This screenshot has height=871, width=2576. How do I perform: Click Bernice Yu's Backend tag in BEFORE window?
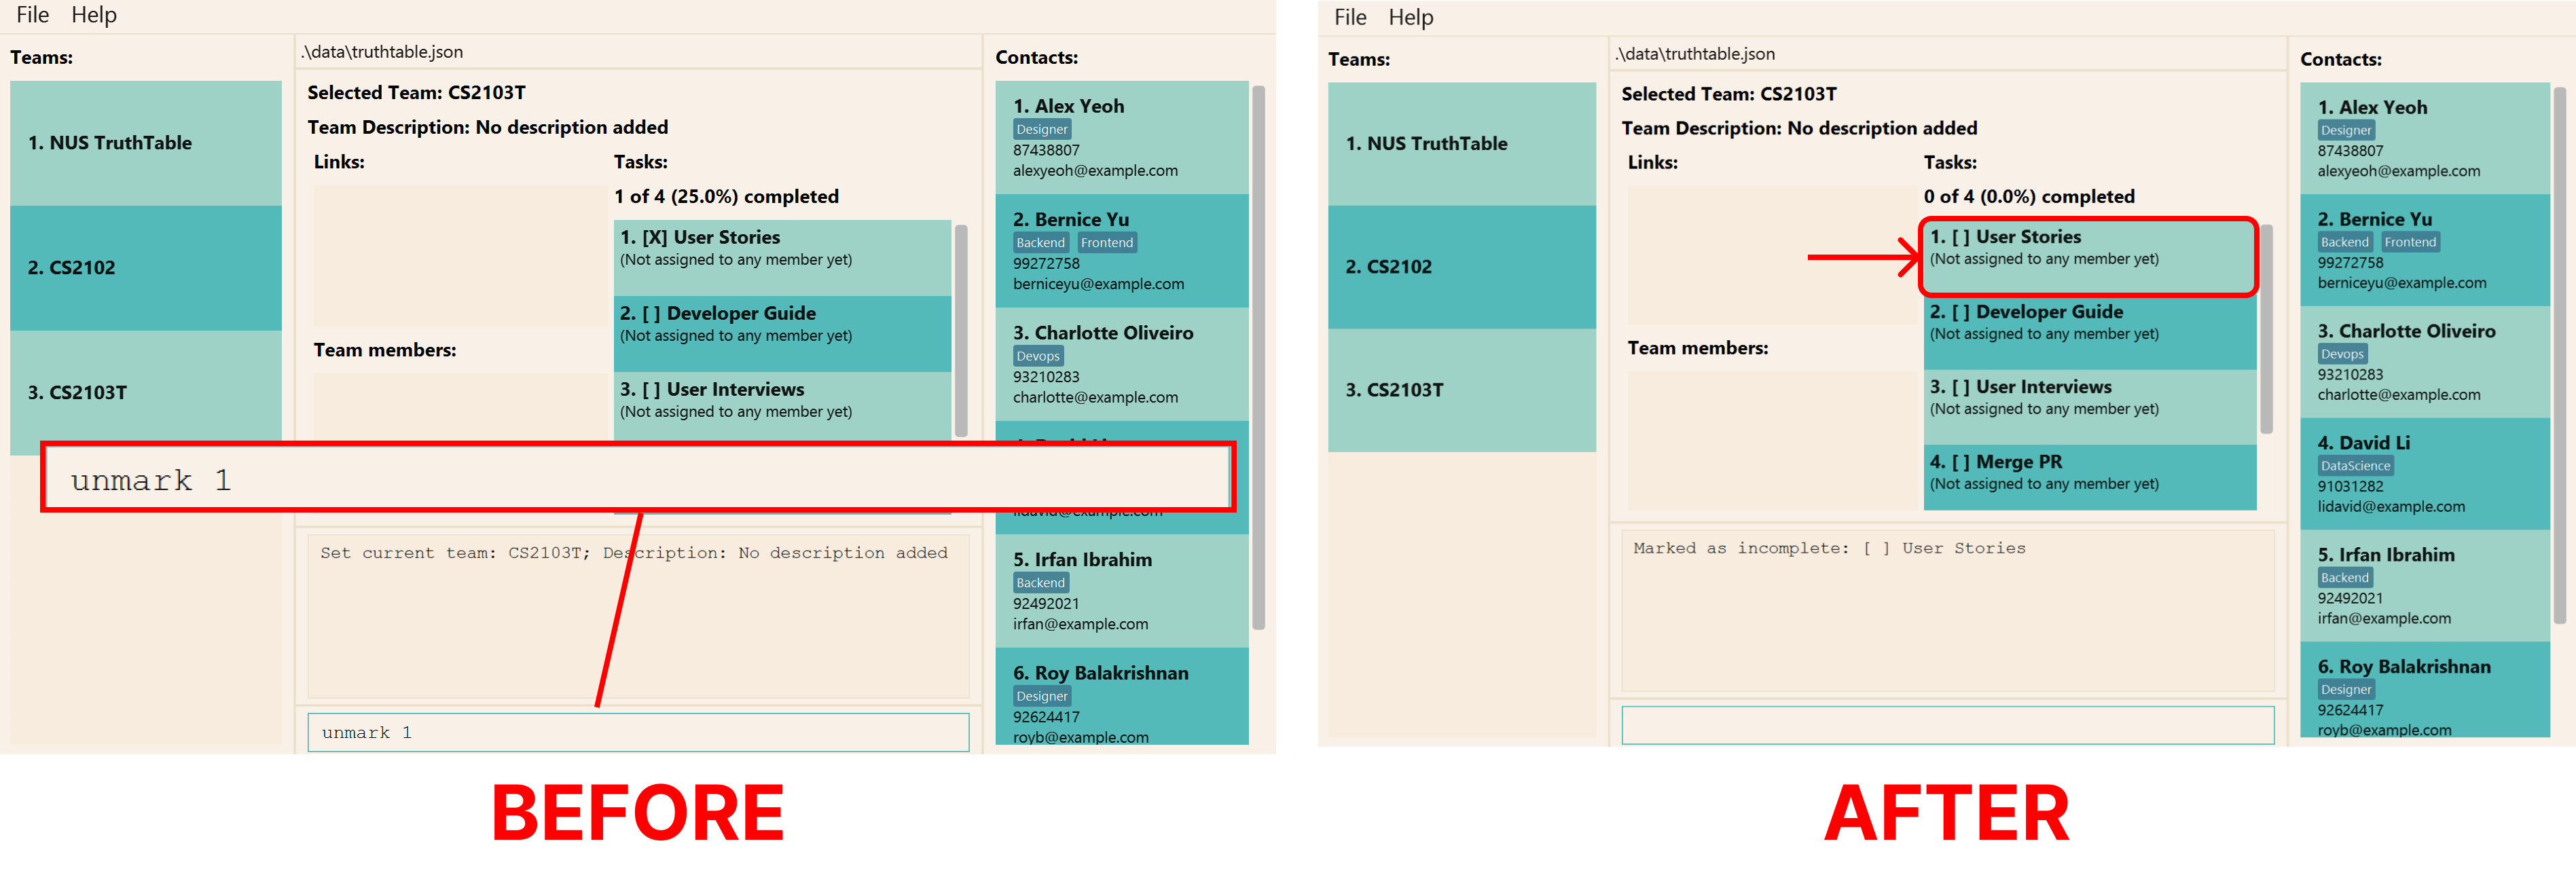[1041, 243]
